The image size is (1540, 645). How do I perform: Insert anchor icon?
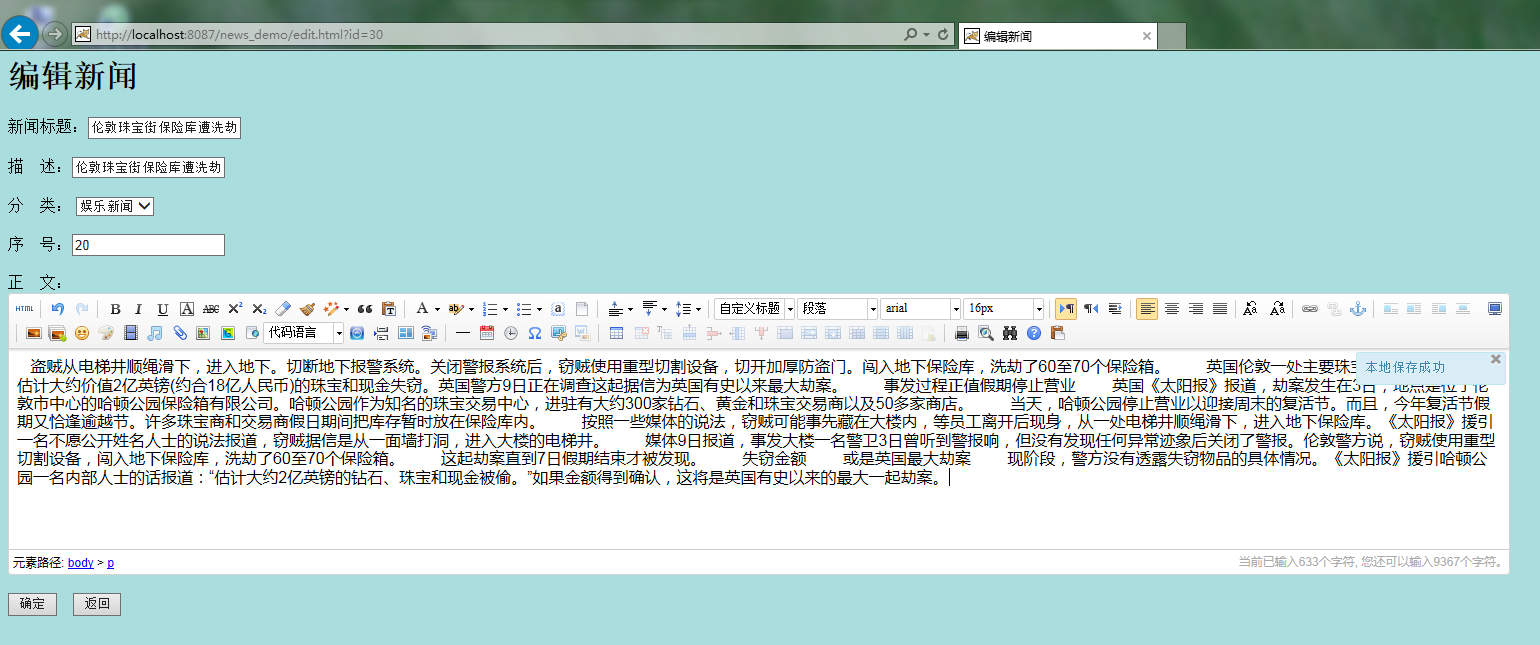(x=1358, y=309)
